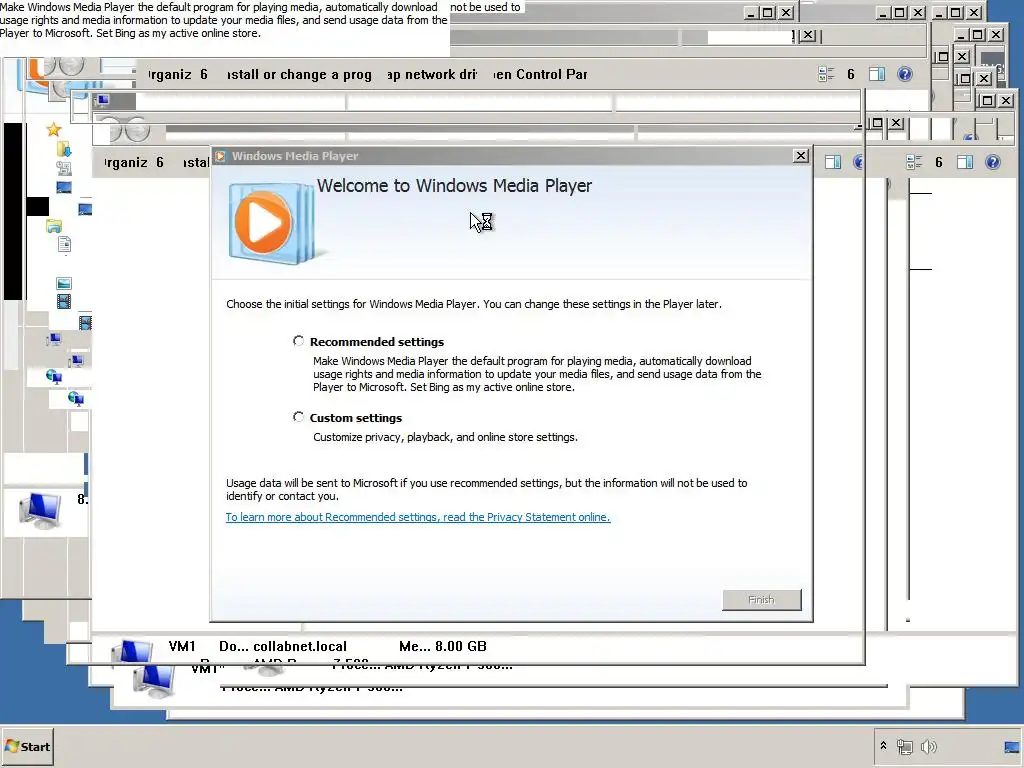Click the network icon in the system tray

(x=904, y=746)
